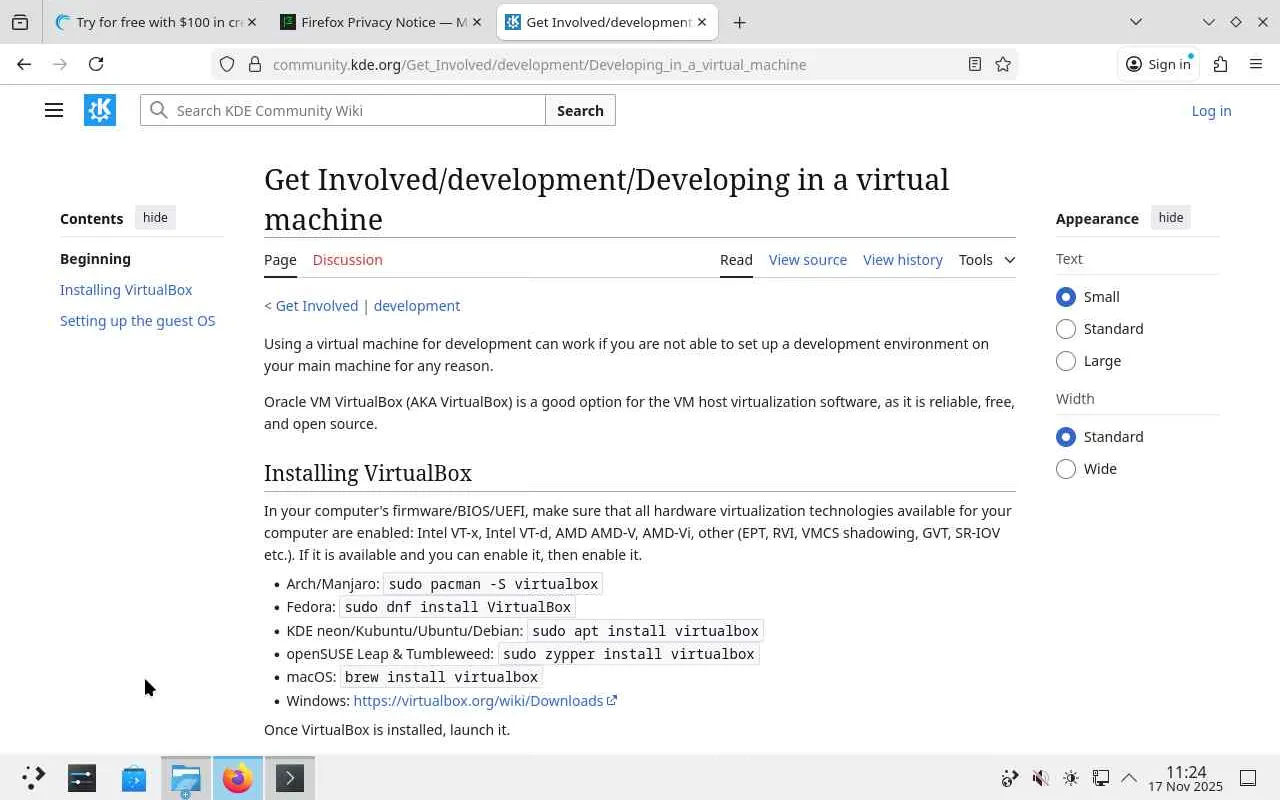Focus the Search KDE Community Wiki field
Image resolution: width=1280 pixels, height=800 pixels.
343,110
